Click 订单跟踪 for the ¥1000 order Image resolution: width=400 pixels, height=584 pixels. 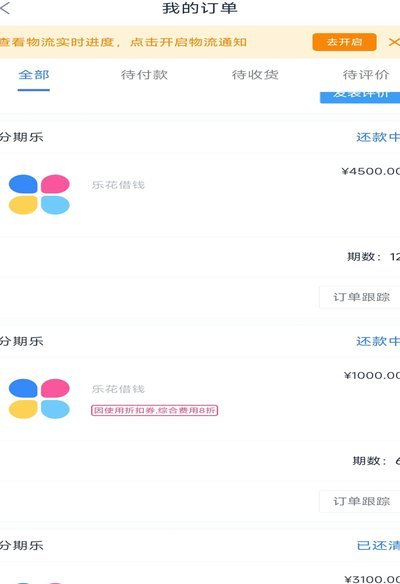360,501
